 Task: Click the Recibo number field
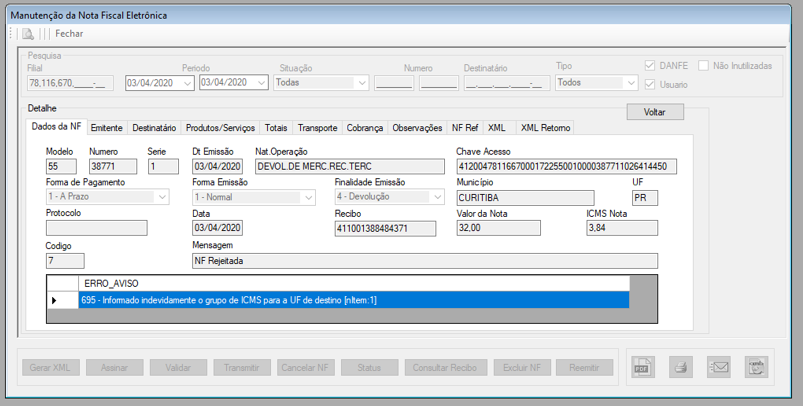pyautogui.click(x=386, y=228)
